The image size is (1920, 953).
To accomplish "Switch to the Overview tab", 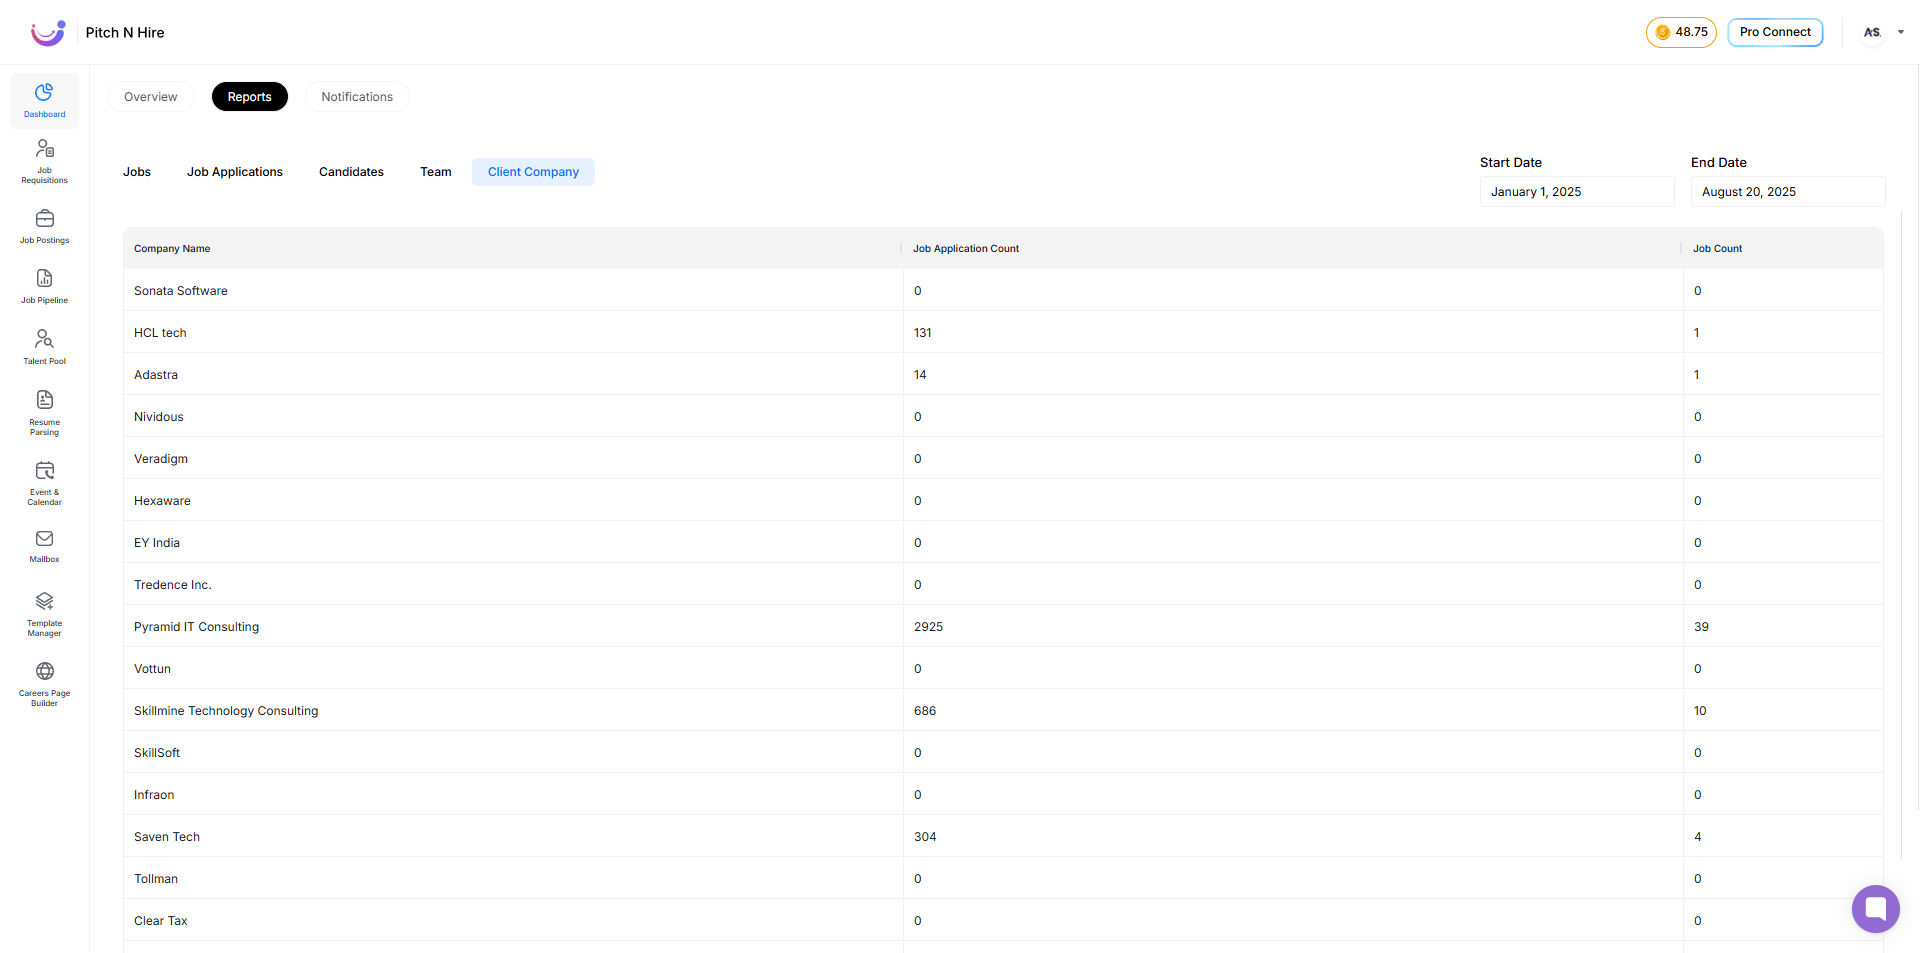I will pyautogui.click(x=151, y=97).
